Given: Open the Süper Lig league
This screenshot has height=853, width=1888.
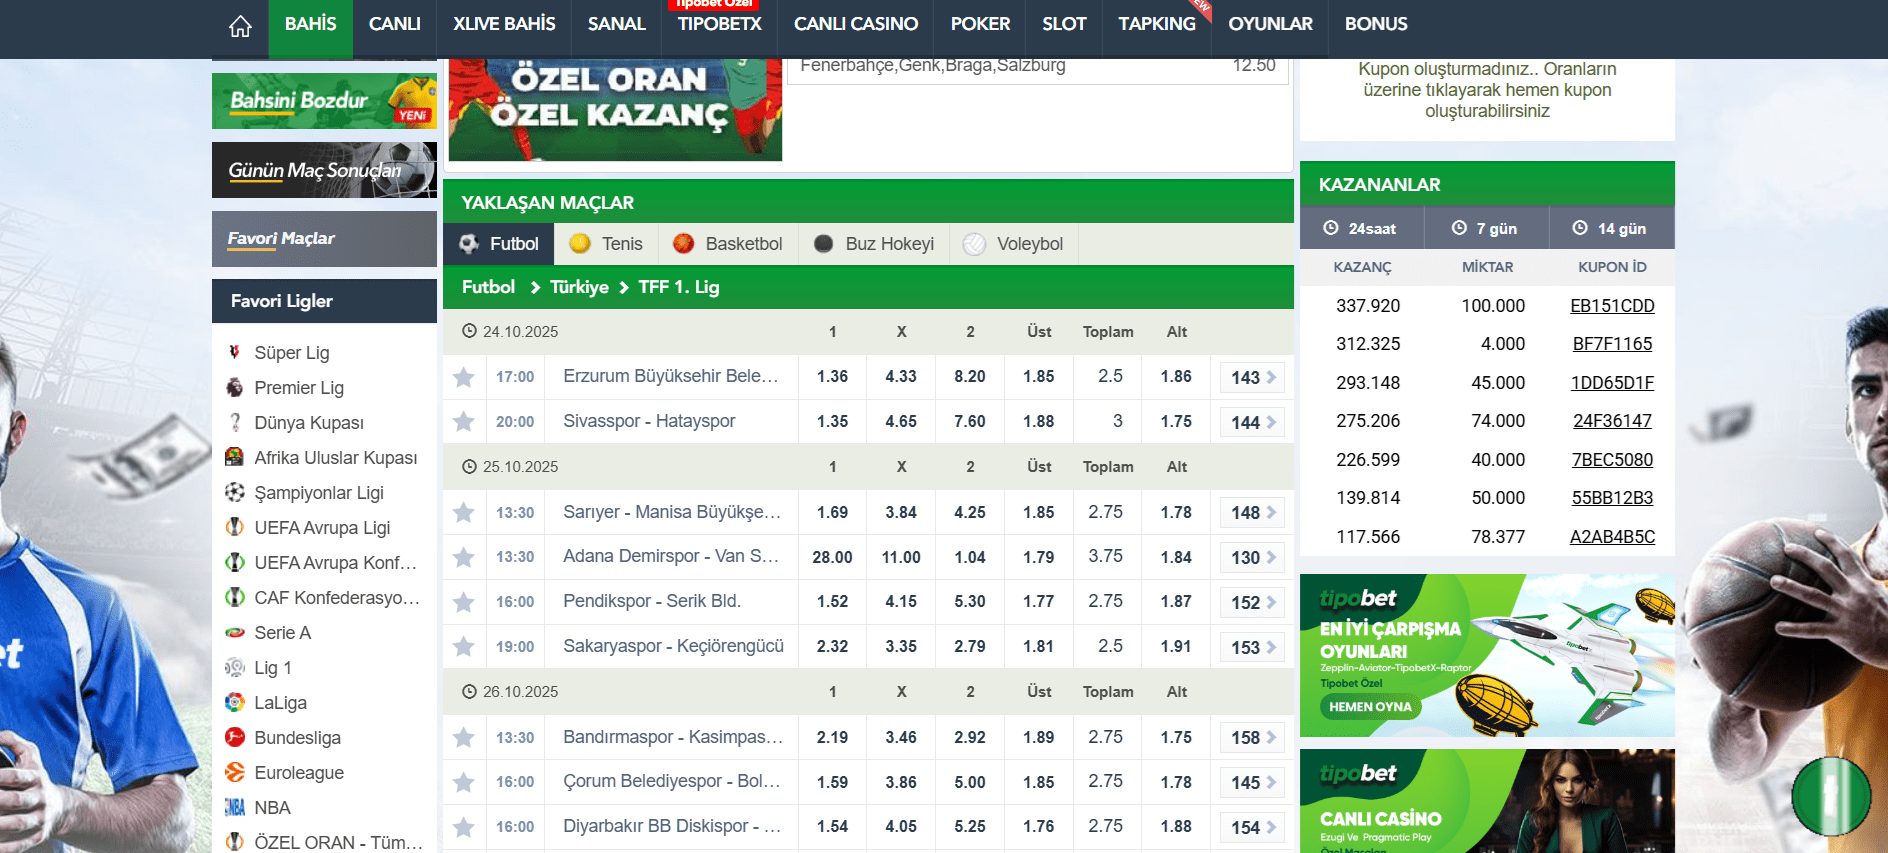Looking at the screenshot, I should pyautogui.click(x=291, y=353).
